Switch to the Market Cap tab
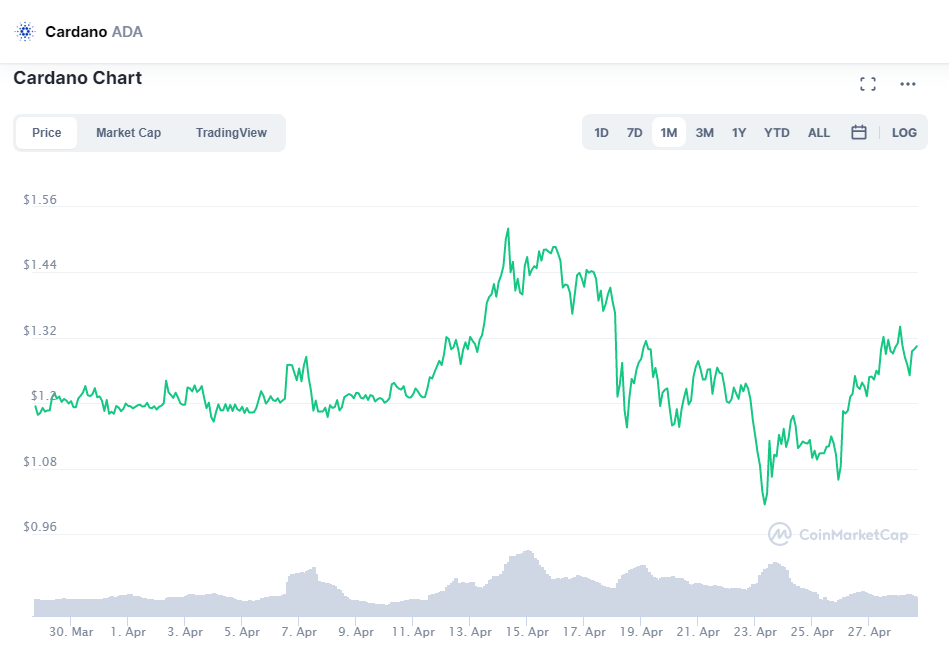This screenshot has height=652, width=949. pyautogui.click(x=128, y=133)
